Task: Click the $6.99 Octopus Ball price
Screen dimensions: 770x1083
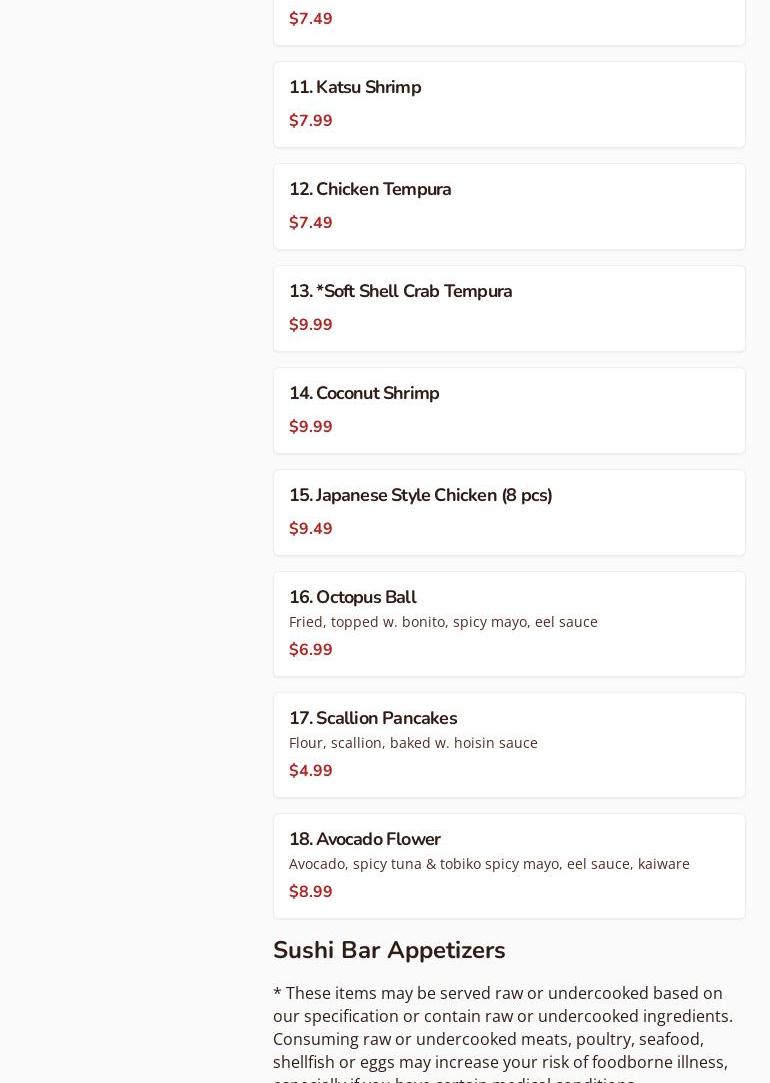Action: tap(310, 650)
